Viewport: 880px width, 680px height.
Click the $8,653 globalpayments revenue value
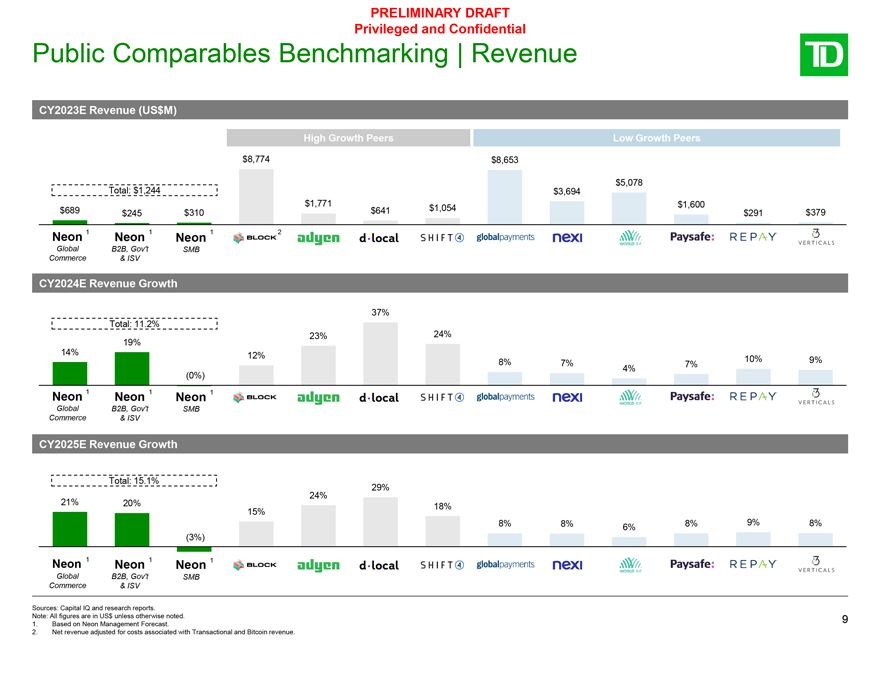point(505,160)
